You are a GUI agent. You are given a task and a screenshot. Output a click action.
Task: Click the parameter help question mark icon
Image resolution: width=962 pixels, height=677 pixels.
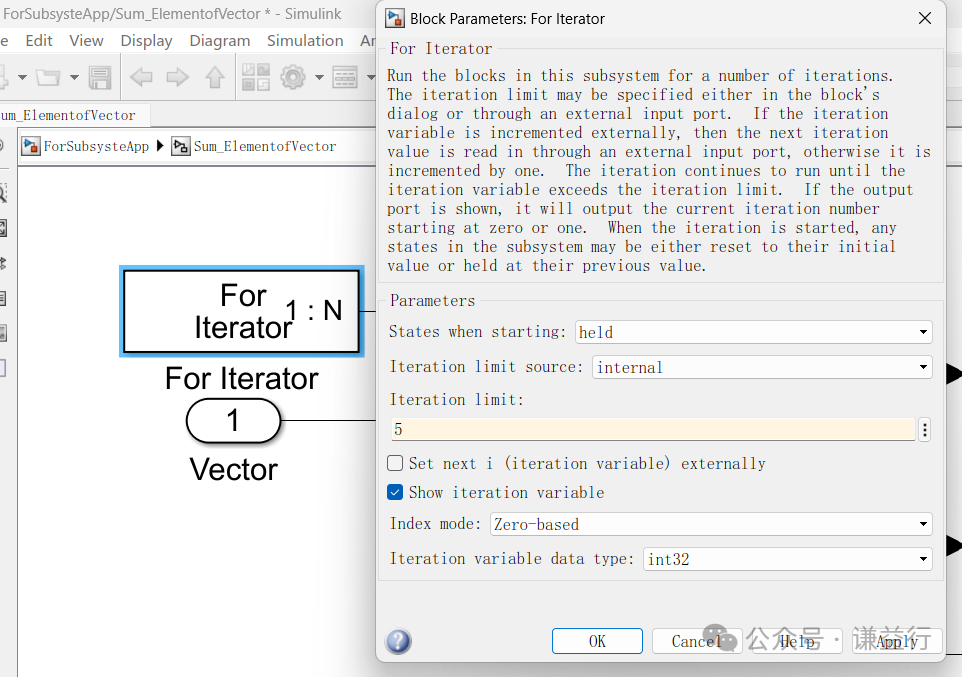click(x=397, y=641)
